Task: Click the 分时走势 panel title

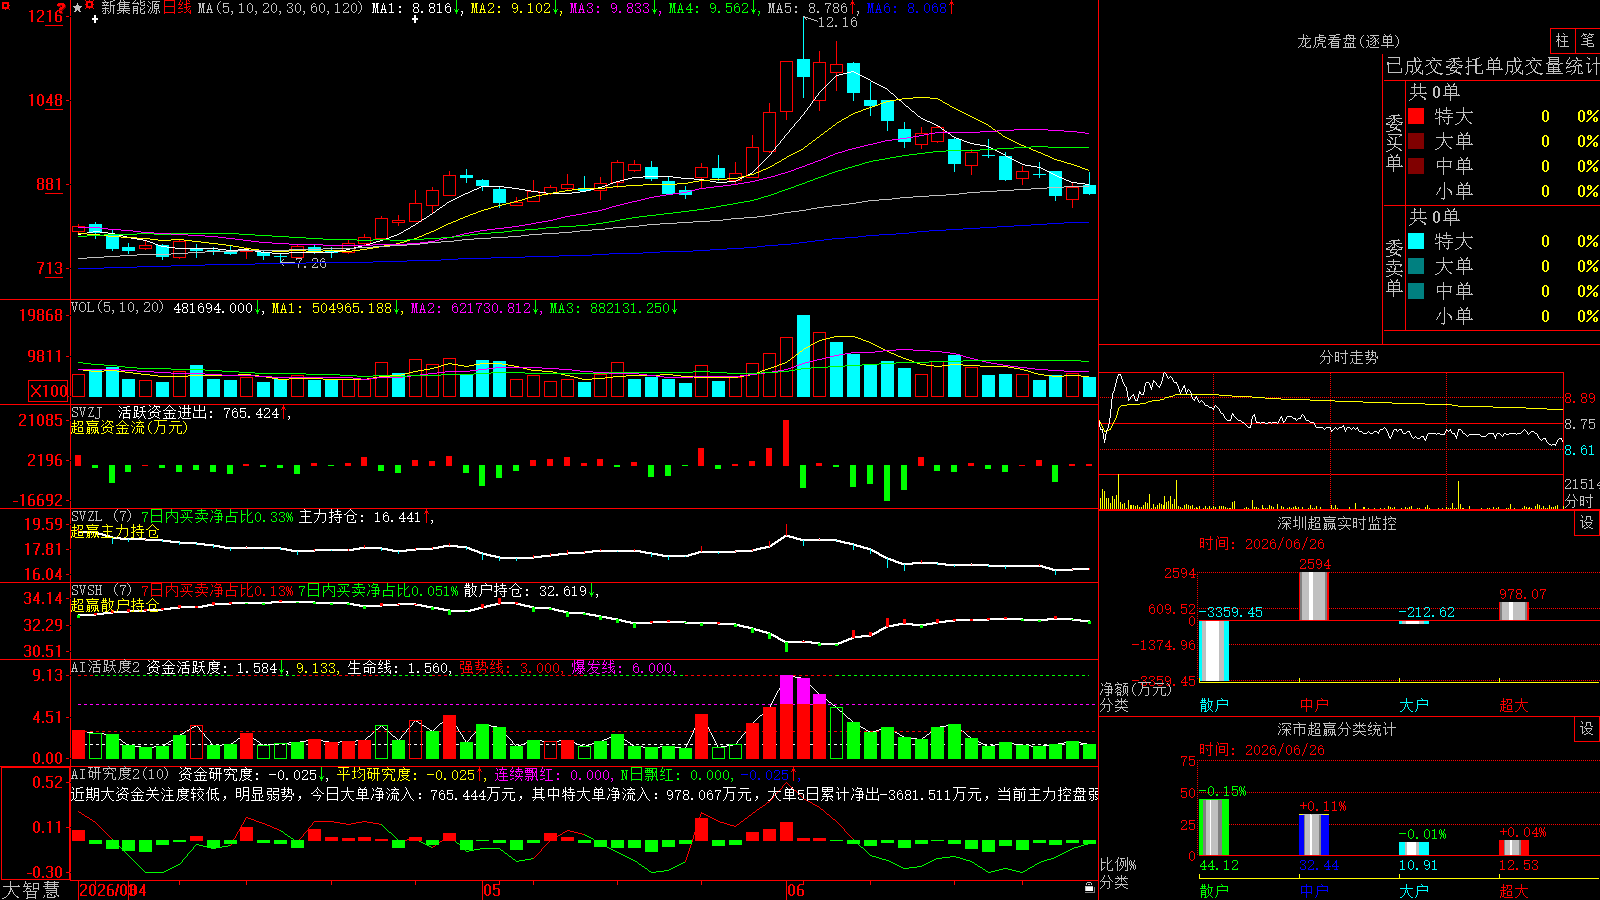Action: coord(1348,357)
